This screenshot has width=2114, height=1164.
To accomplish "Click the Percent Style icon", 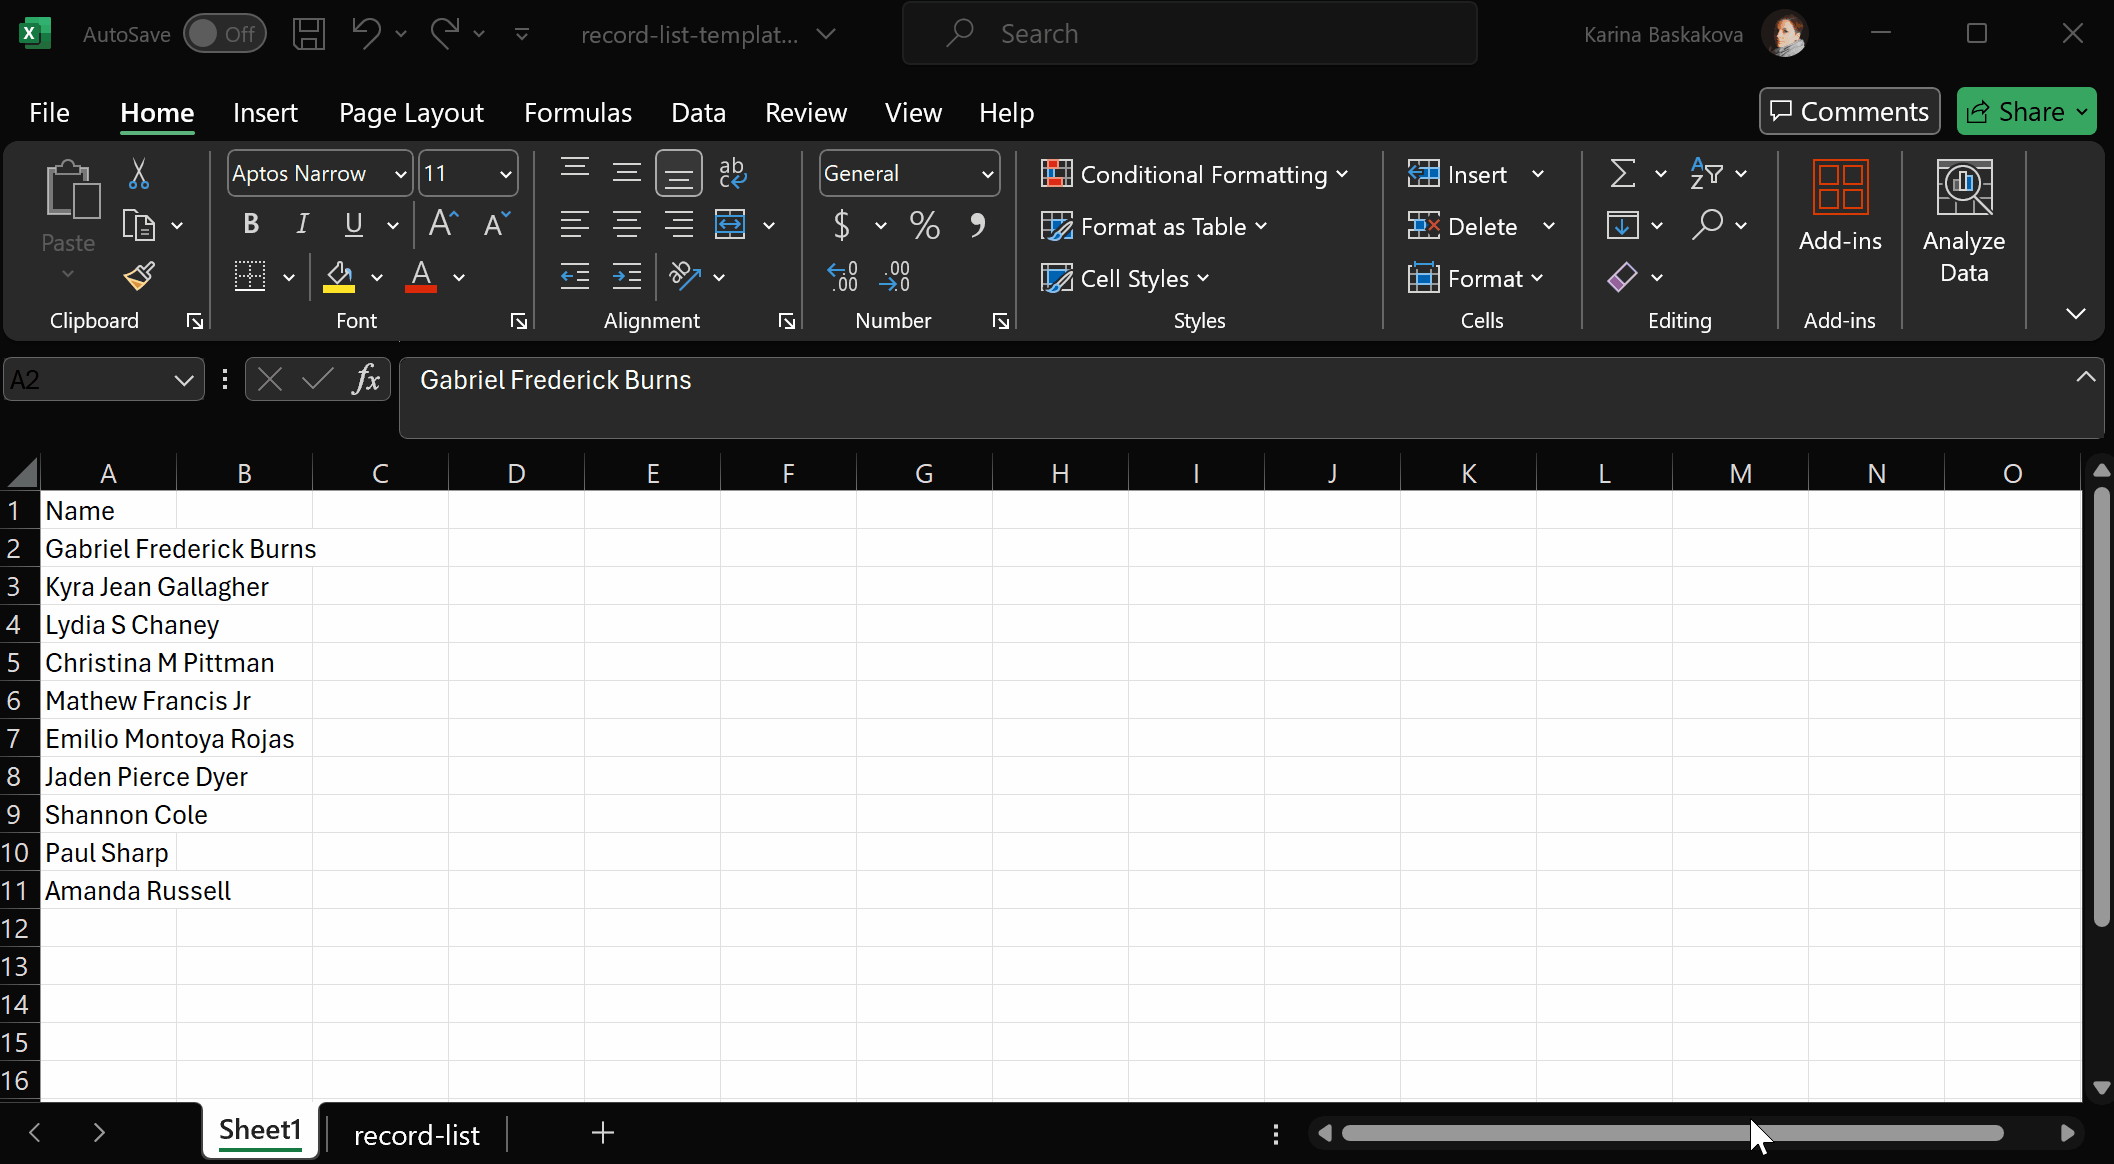I will pyautogui.click(x=924, y=225).
